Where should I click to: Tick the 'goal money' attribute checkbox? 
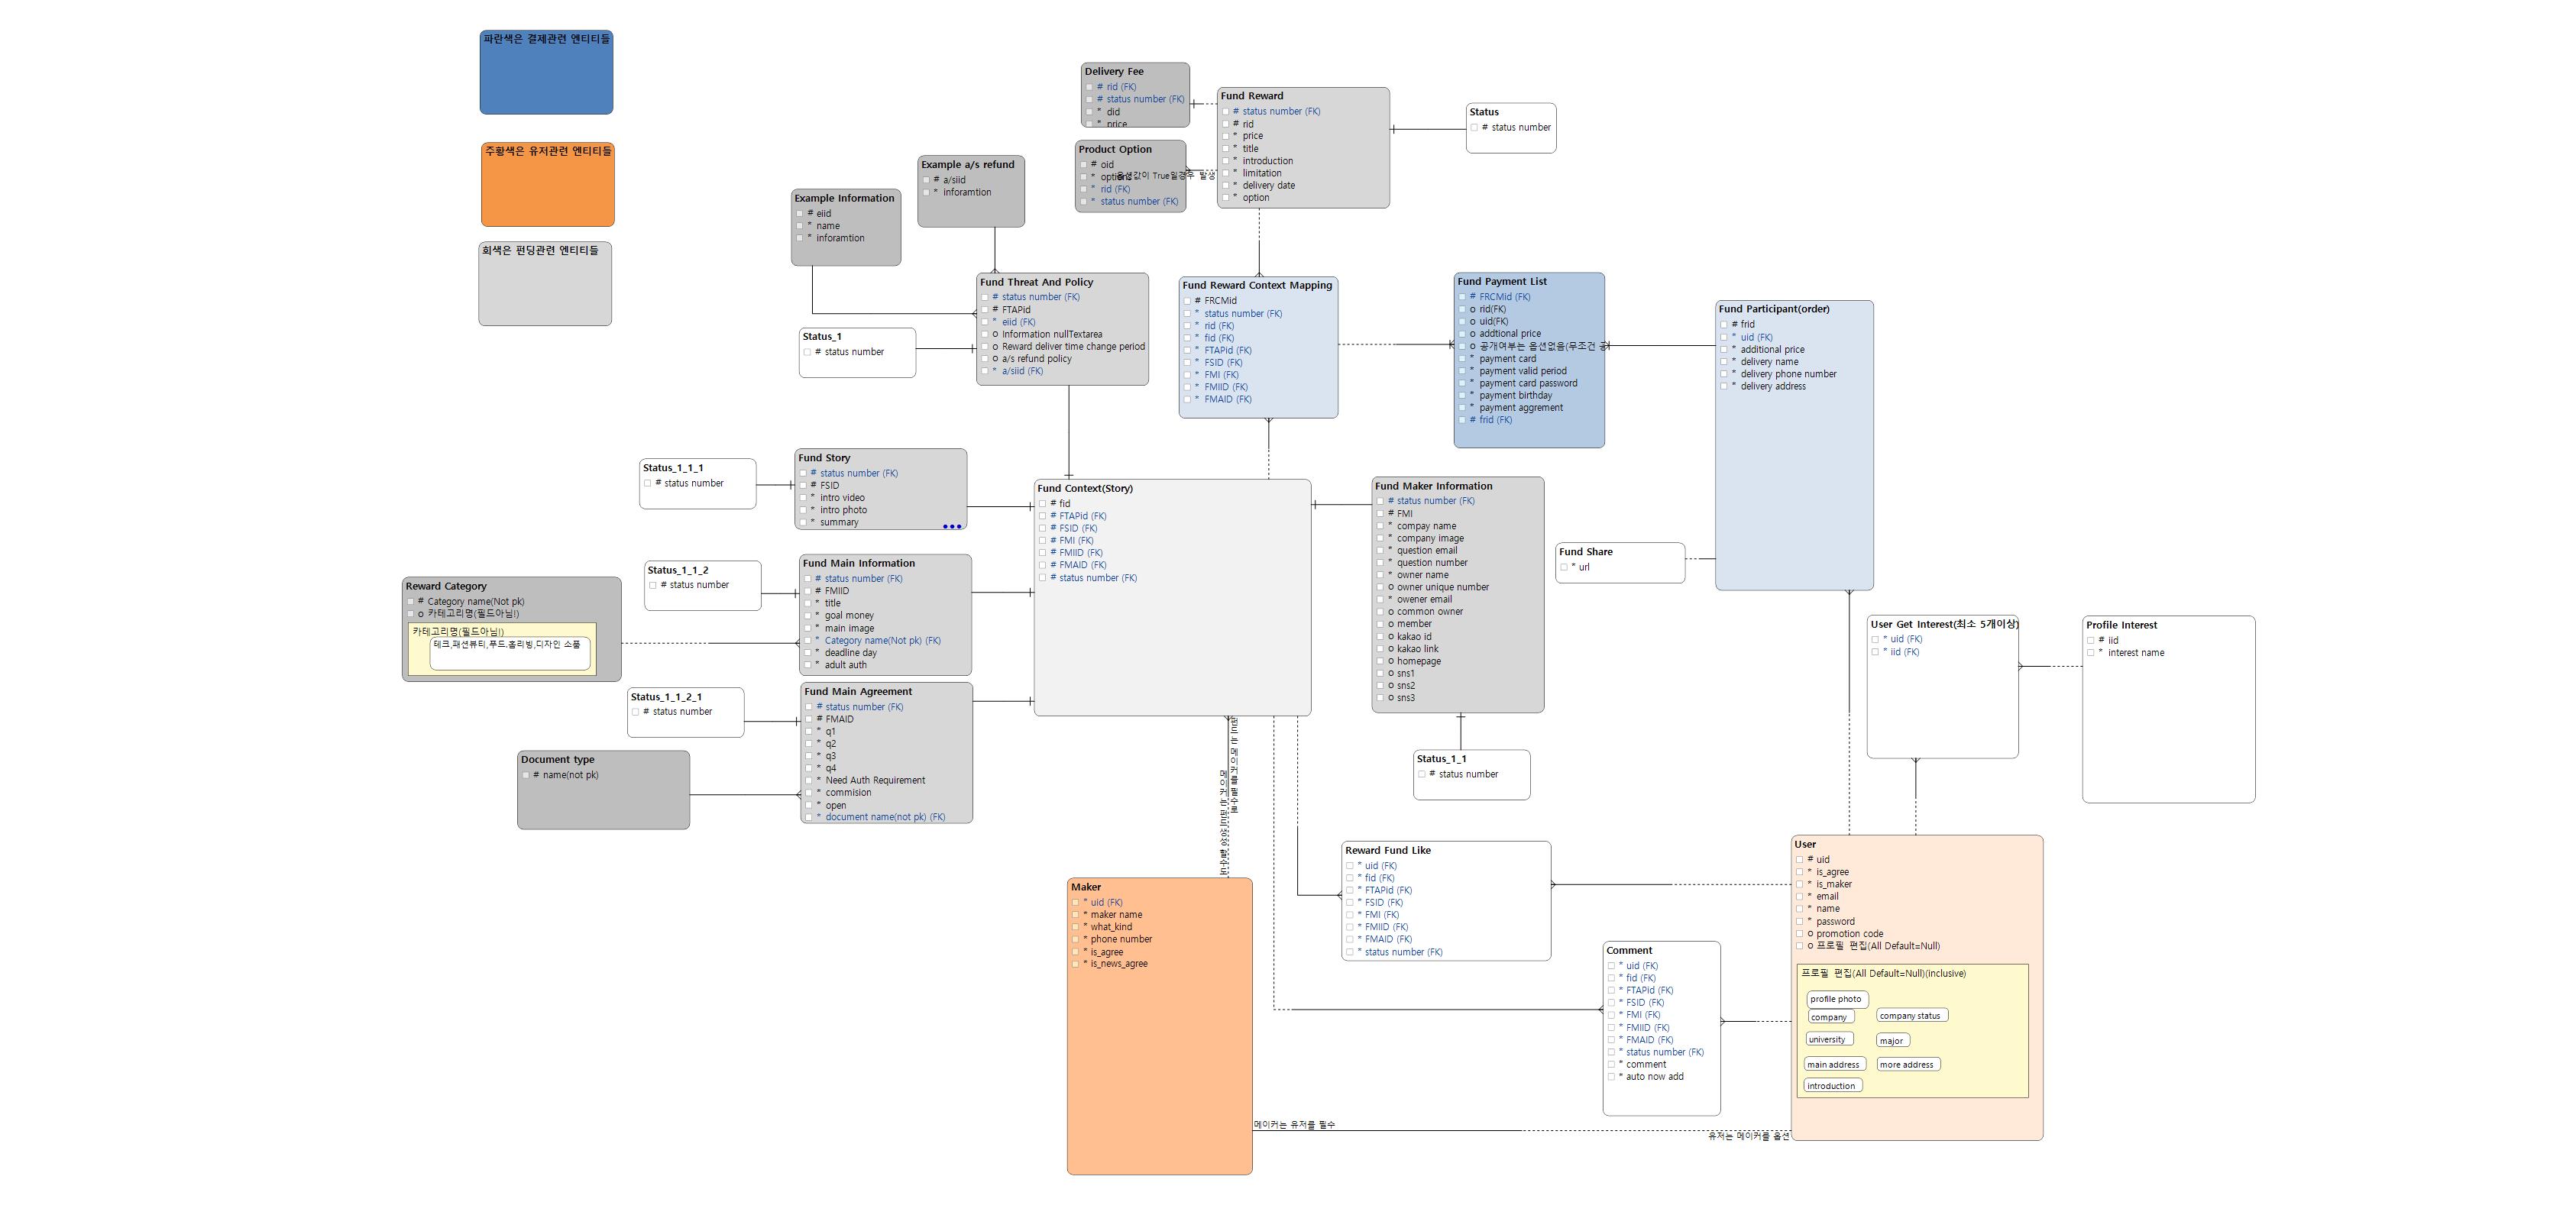click(807, 616)
